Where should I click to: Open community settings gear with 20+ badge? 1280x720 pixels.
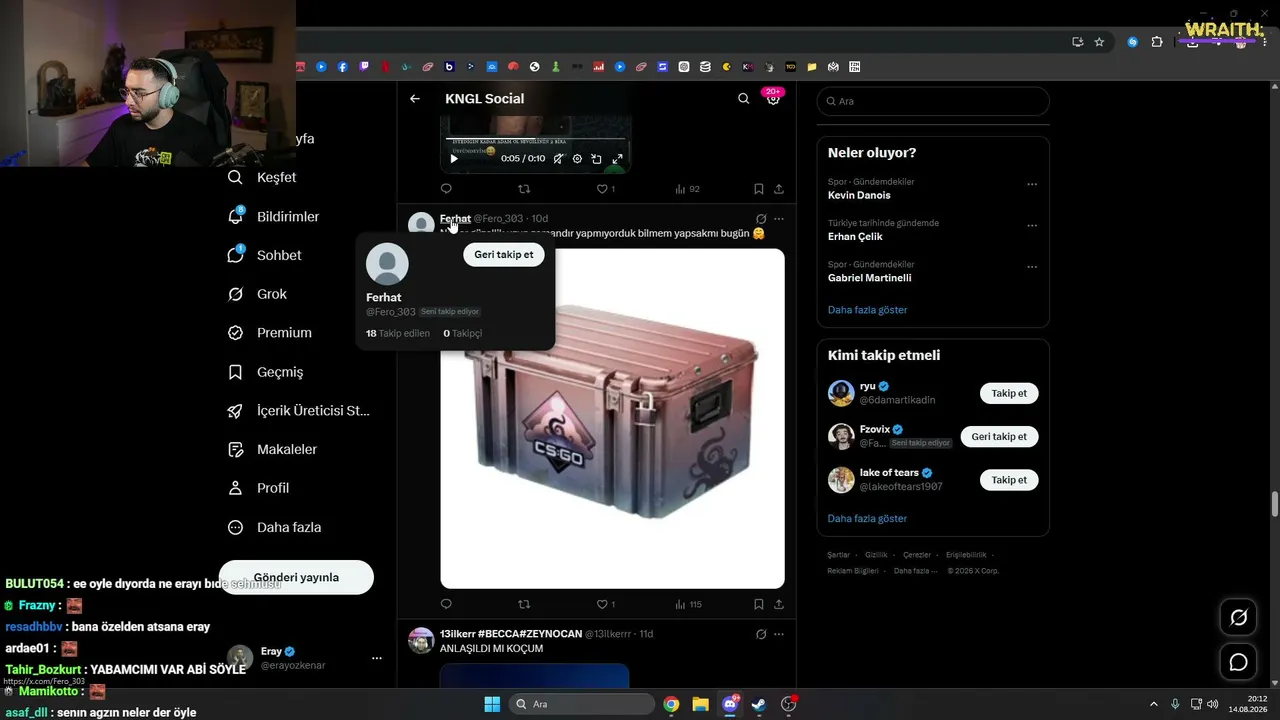pos(773,99)
